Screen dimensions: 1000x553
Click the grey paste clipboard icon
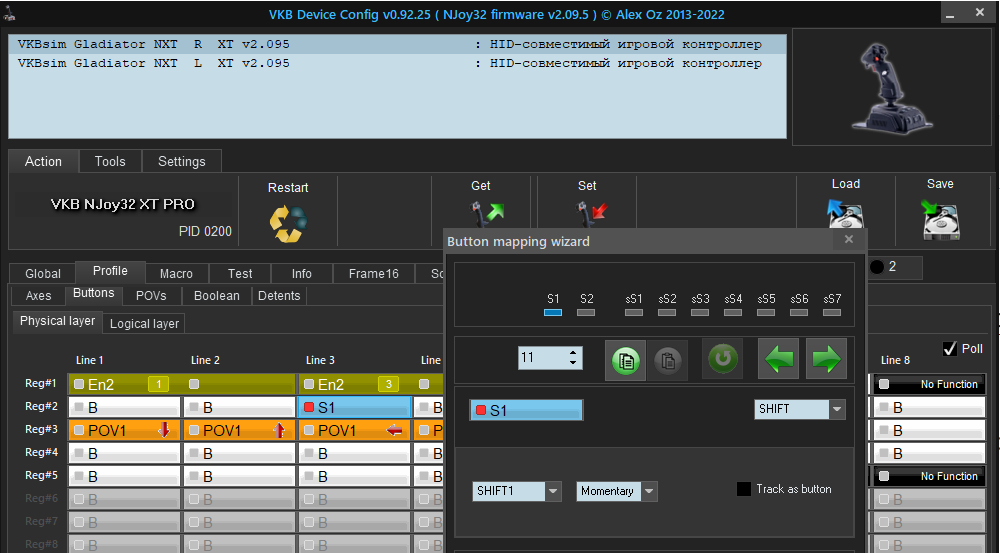(668, 360)
